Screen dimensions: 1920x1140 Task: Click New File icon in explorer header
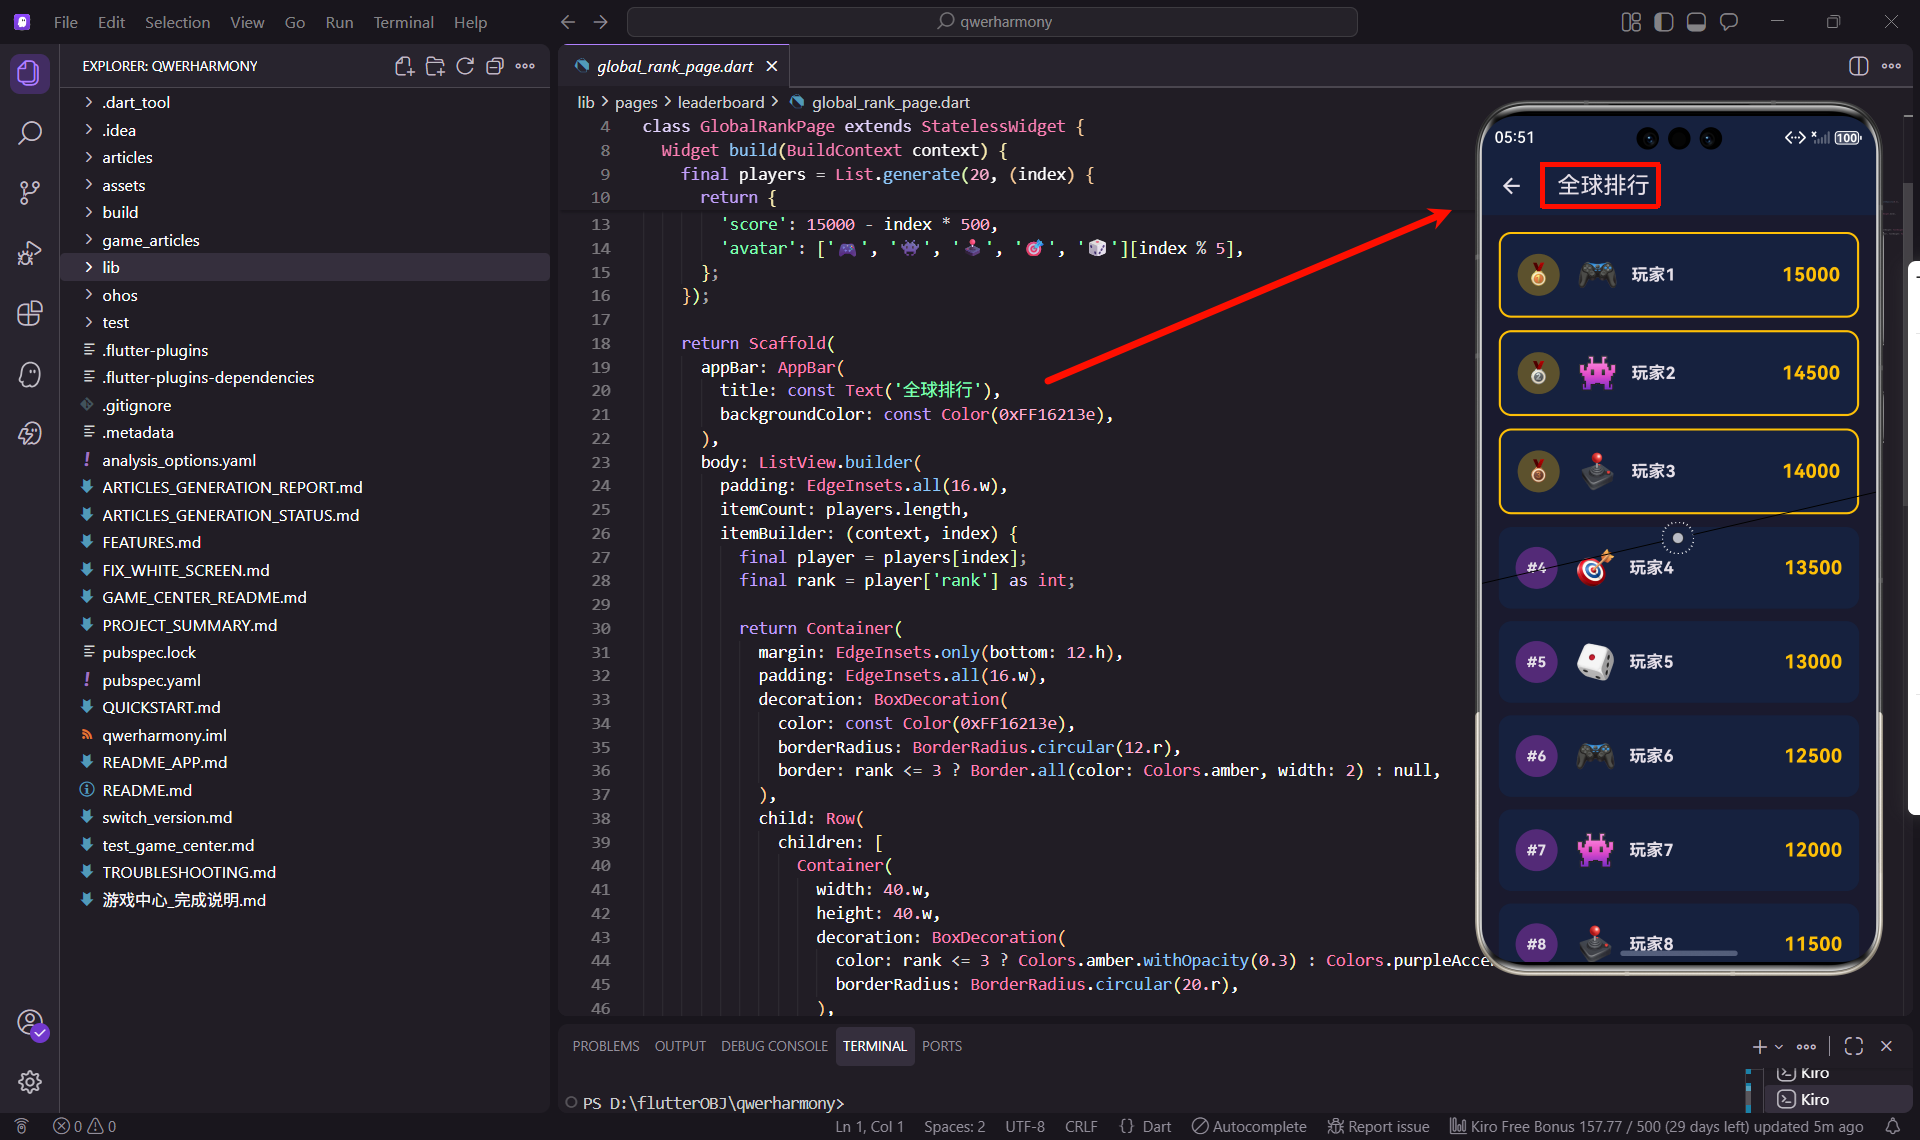(404, 66)
